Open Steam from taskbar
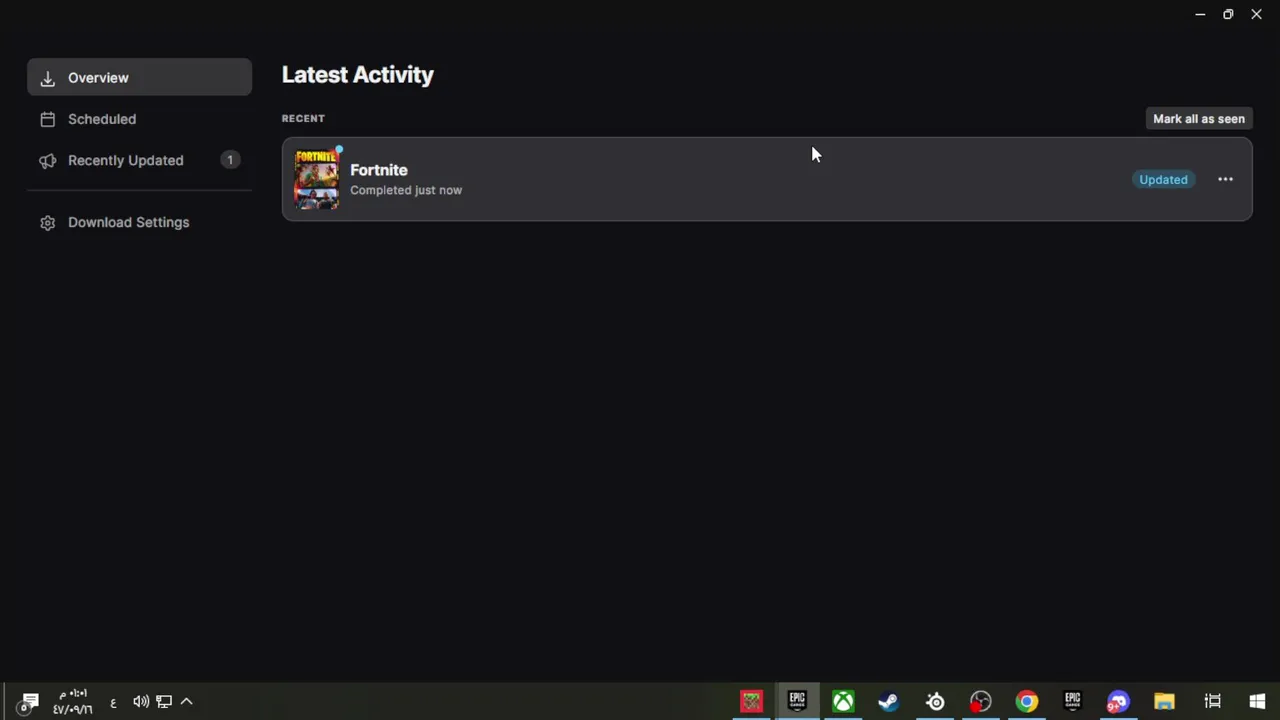The width and height of the screenshot is (1280, 720). coord(888,701)
